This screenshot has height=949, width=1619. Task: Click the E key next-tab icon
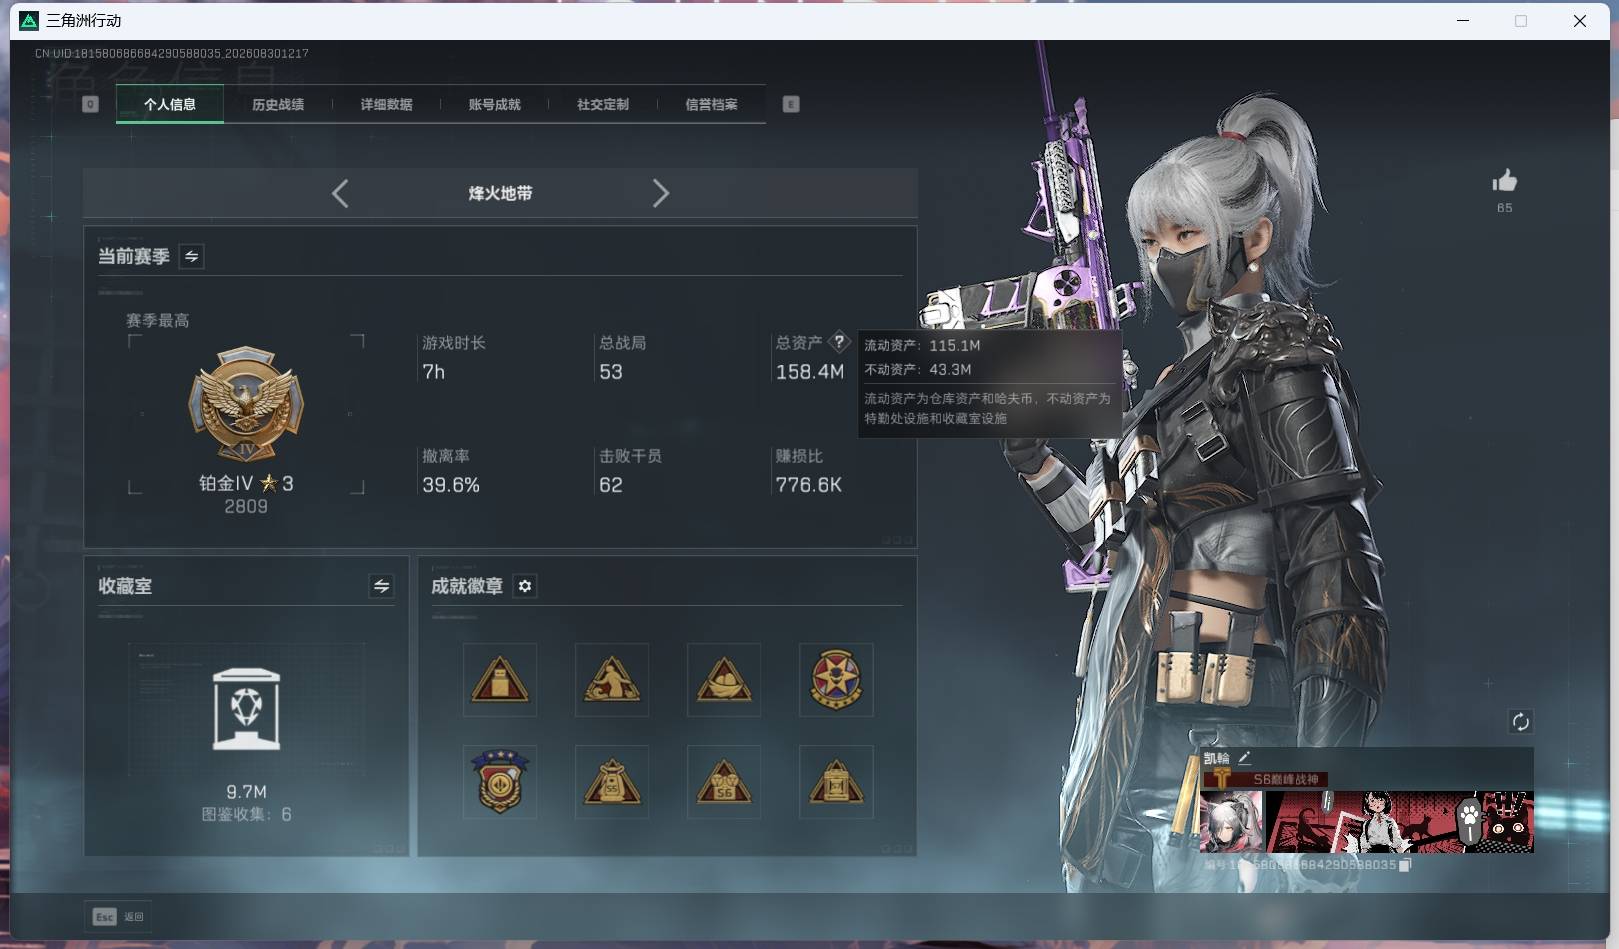791,104
